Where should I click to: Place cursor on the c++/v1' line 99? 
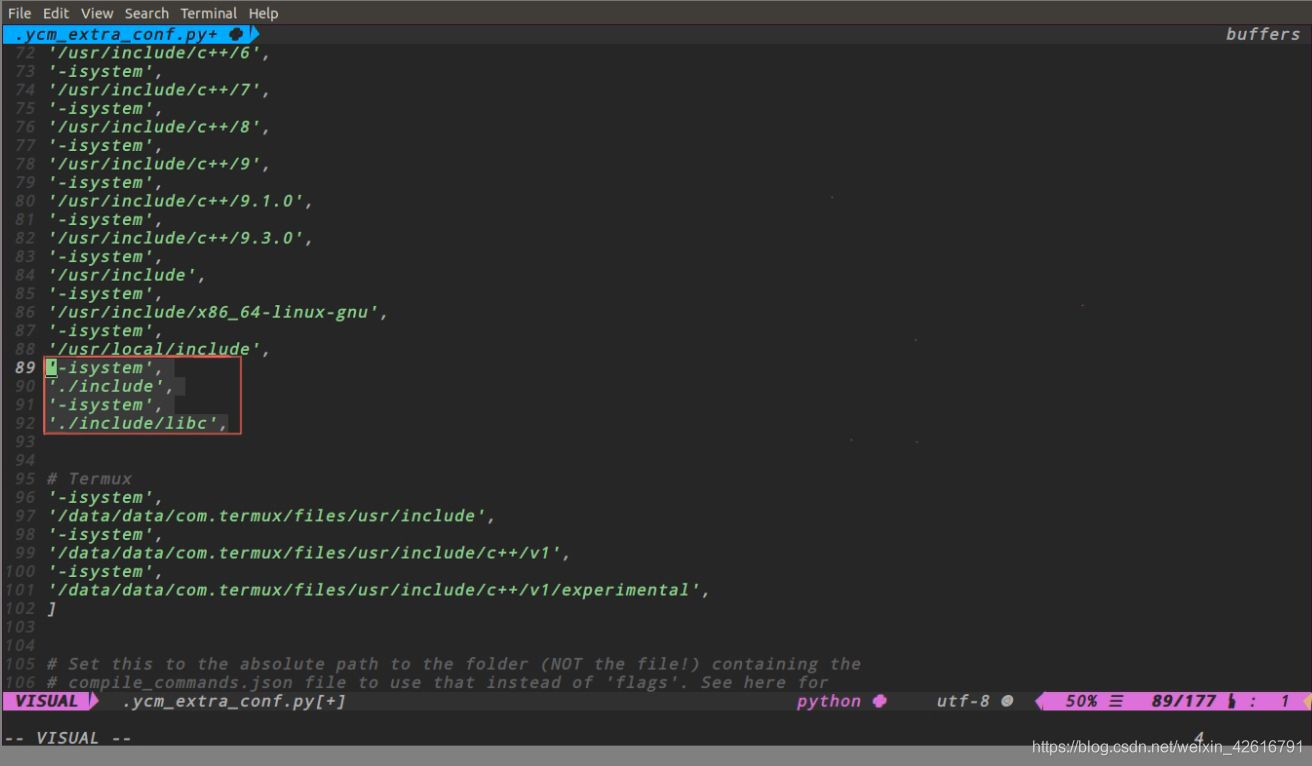(309, 553)
